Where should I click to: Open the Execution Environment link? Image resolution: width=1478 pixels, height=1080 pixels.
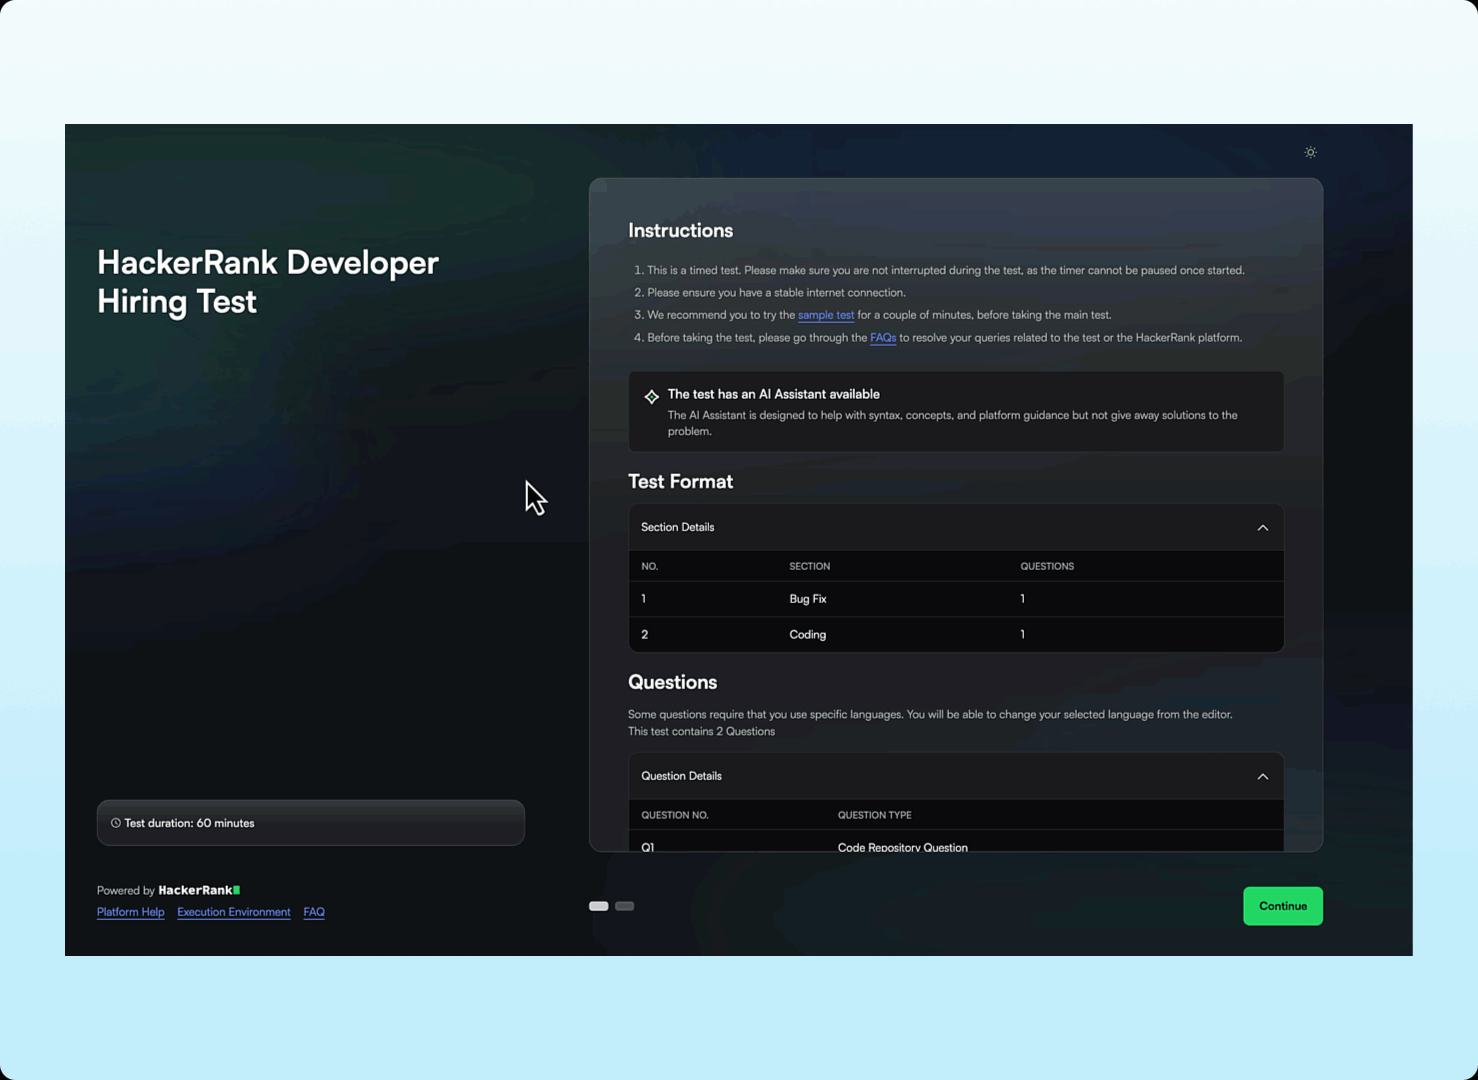point(233,912)
